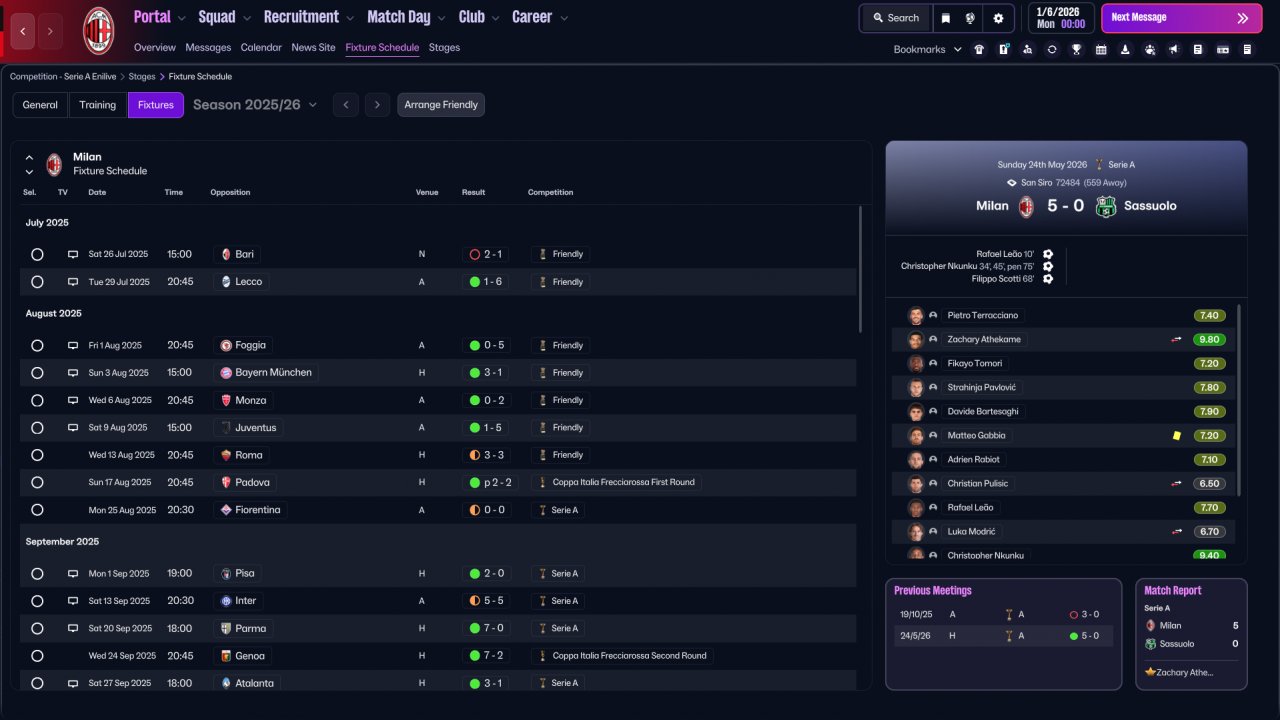Select the Roma fixture radio button
This screenshot has width=1280, height=720.
(x=37, y=455)
